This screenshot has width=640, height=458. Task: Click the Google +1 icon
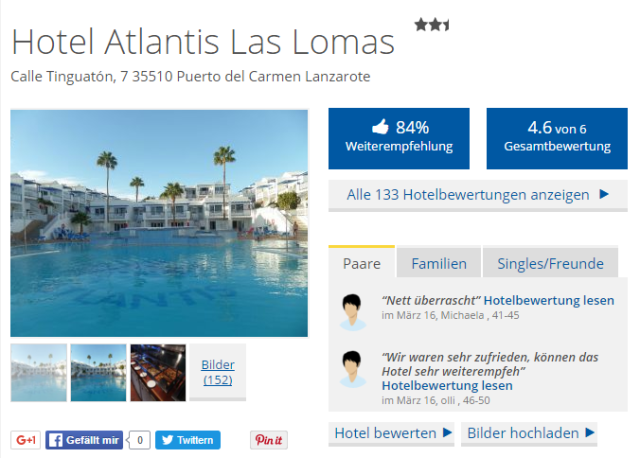click(25, 440)
